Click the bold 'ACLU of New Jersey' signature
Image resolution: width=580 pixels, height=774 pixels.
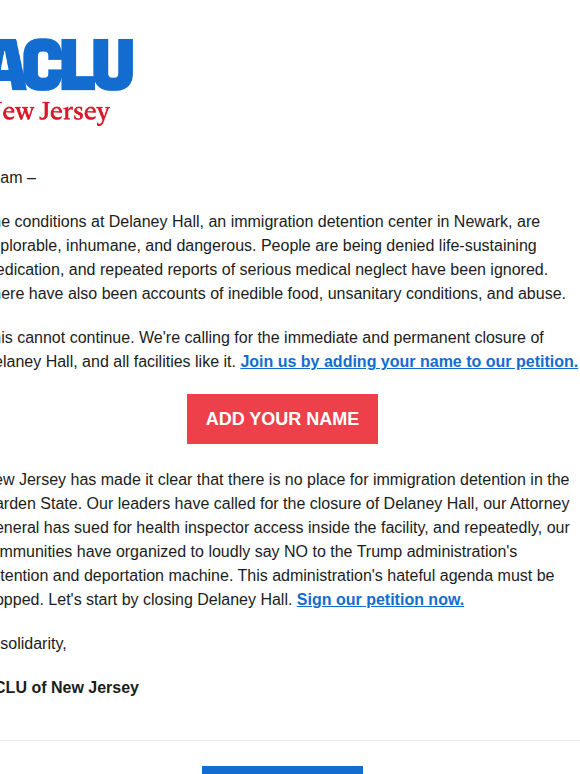pyautogui.click(x=69, y=687)
